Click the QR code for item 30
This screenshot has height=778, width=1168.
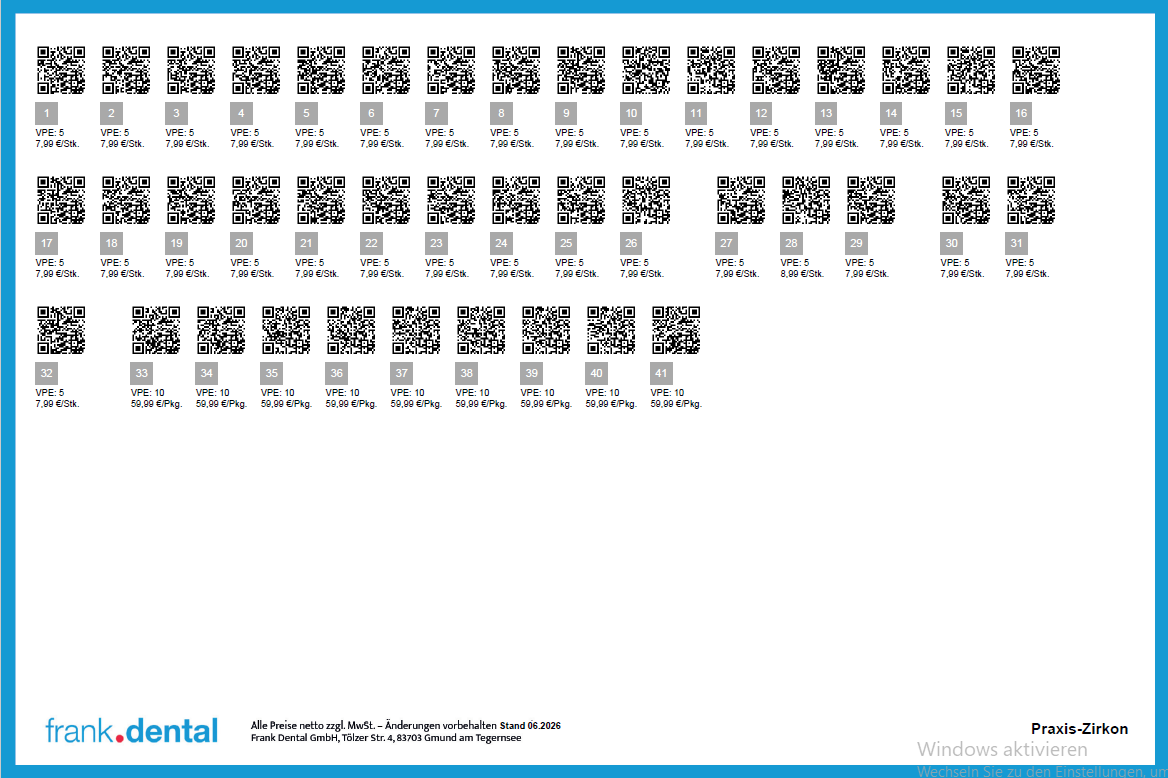click(966, 200)
